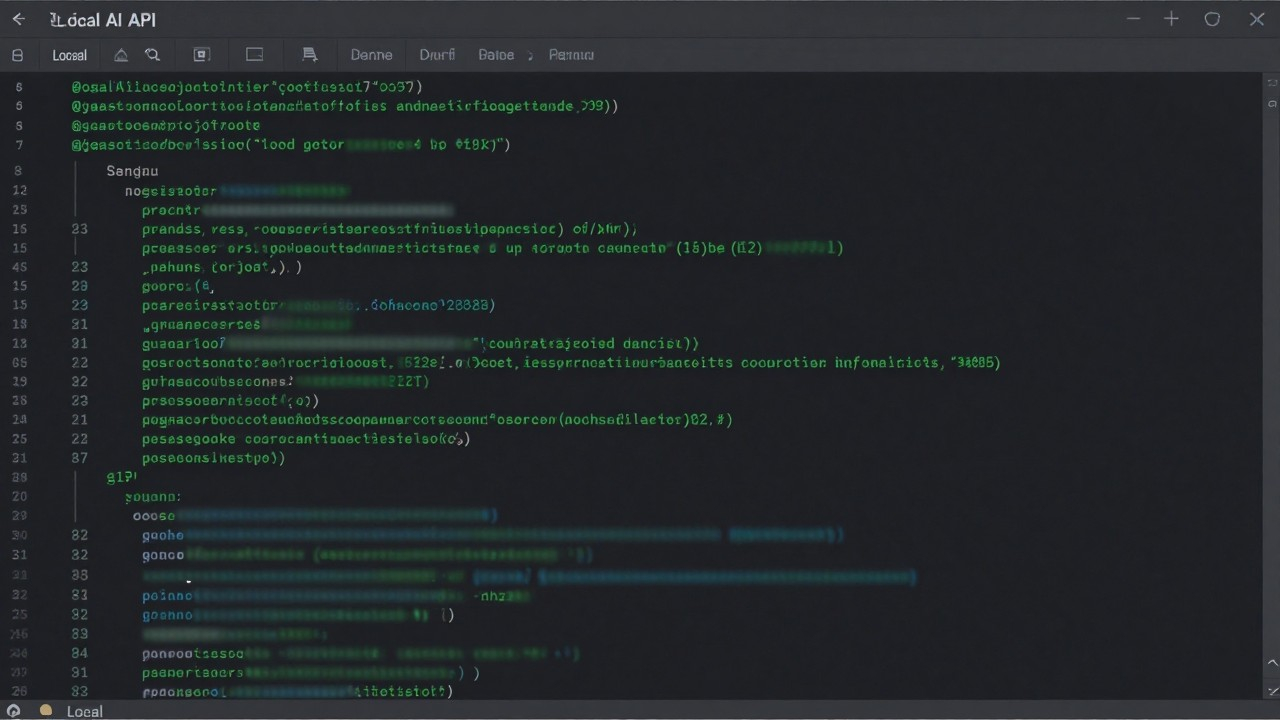Click the tan dot in the status bar
Screen dimensions: 1280x720
pos(45,710)
